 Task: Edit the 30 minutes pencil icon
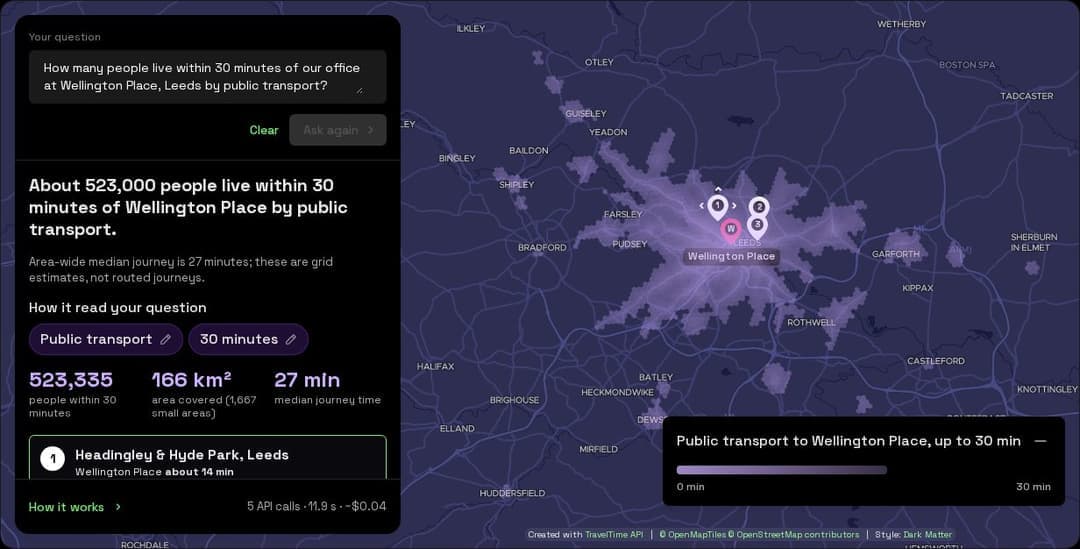tap(291, 339)
